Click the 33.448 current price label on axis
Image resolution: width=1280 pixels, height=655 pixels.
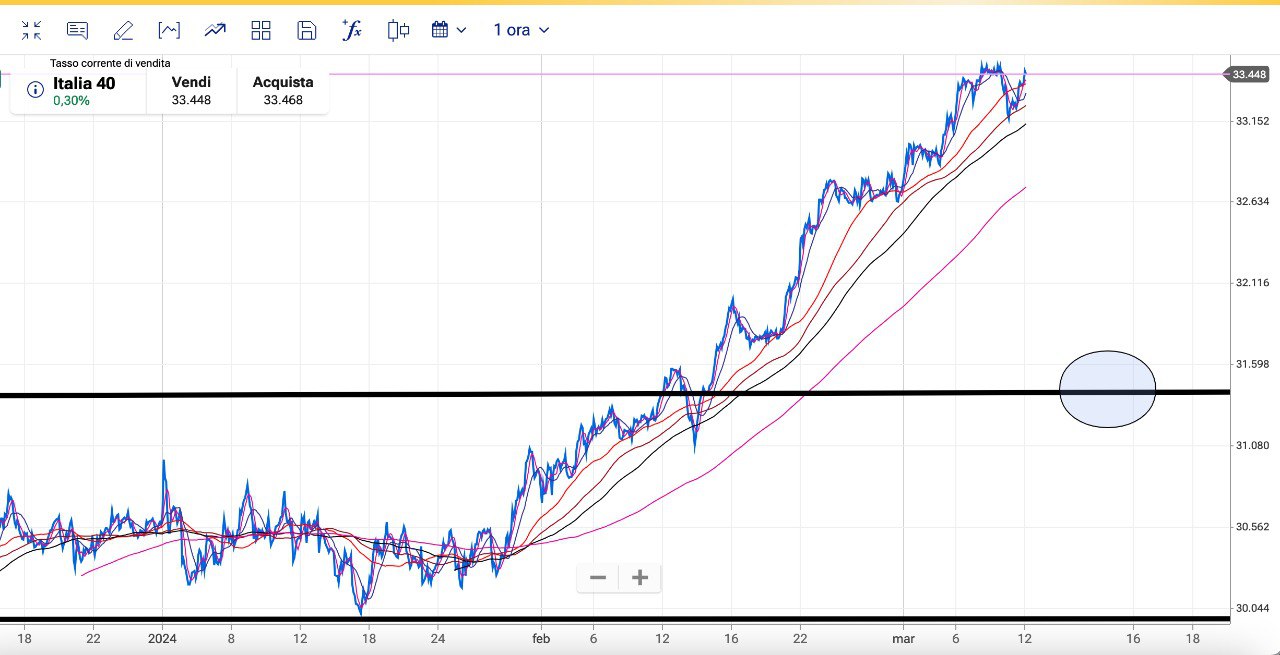tap(1250, 74)
